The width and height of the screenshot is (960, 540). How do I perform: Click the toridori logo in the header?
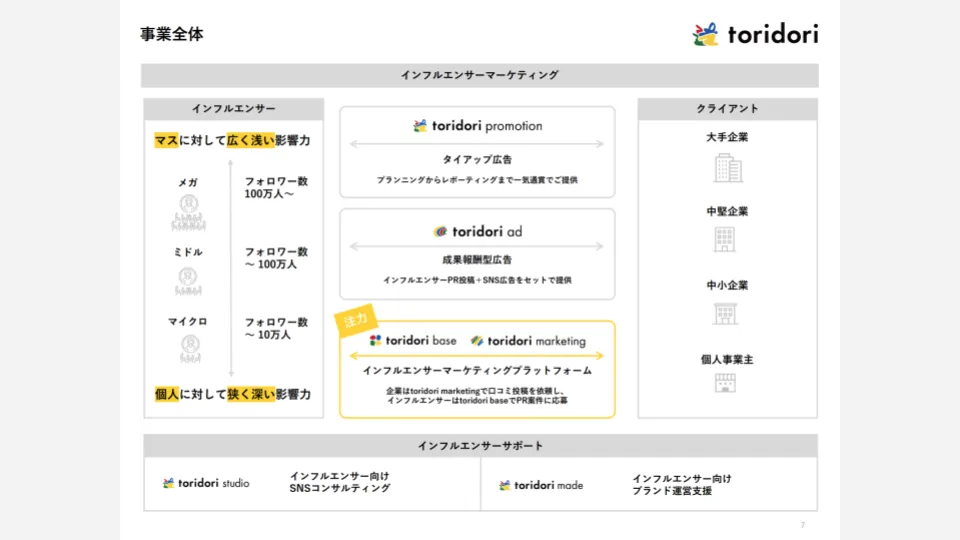click(754, 34)
